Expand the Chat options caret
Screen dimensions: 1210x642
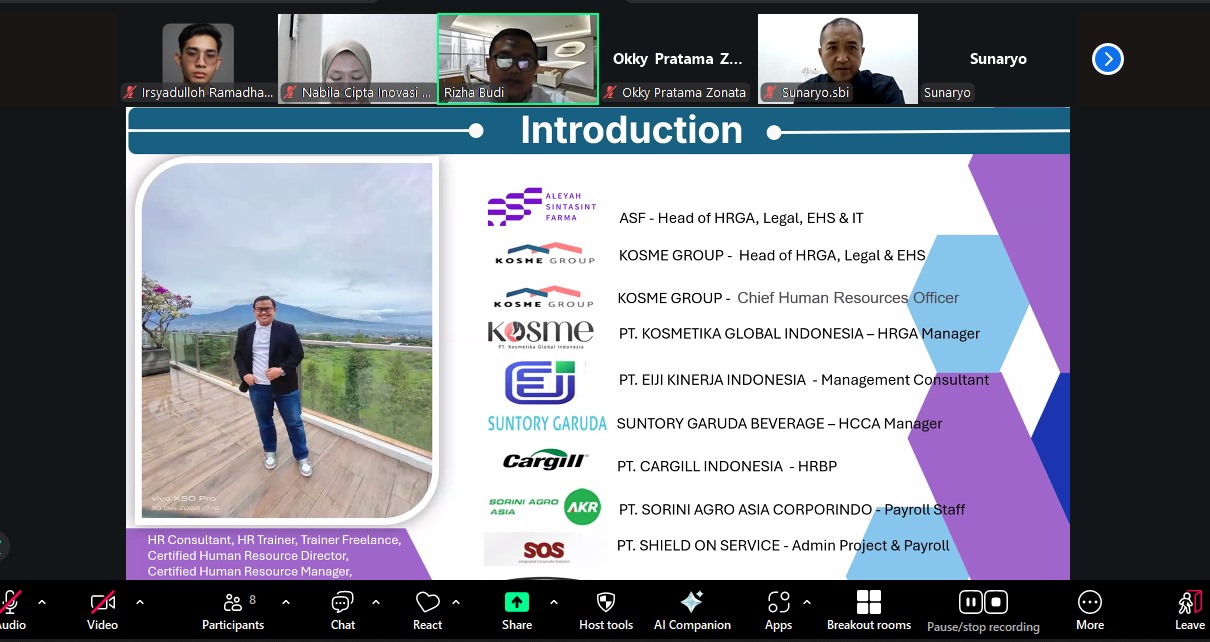(x=376, y=602)
